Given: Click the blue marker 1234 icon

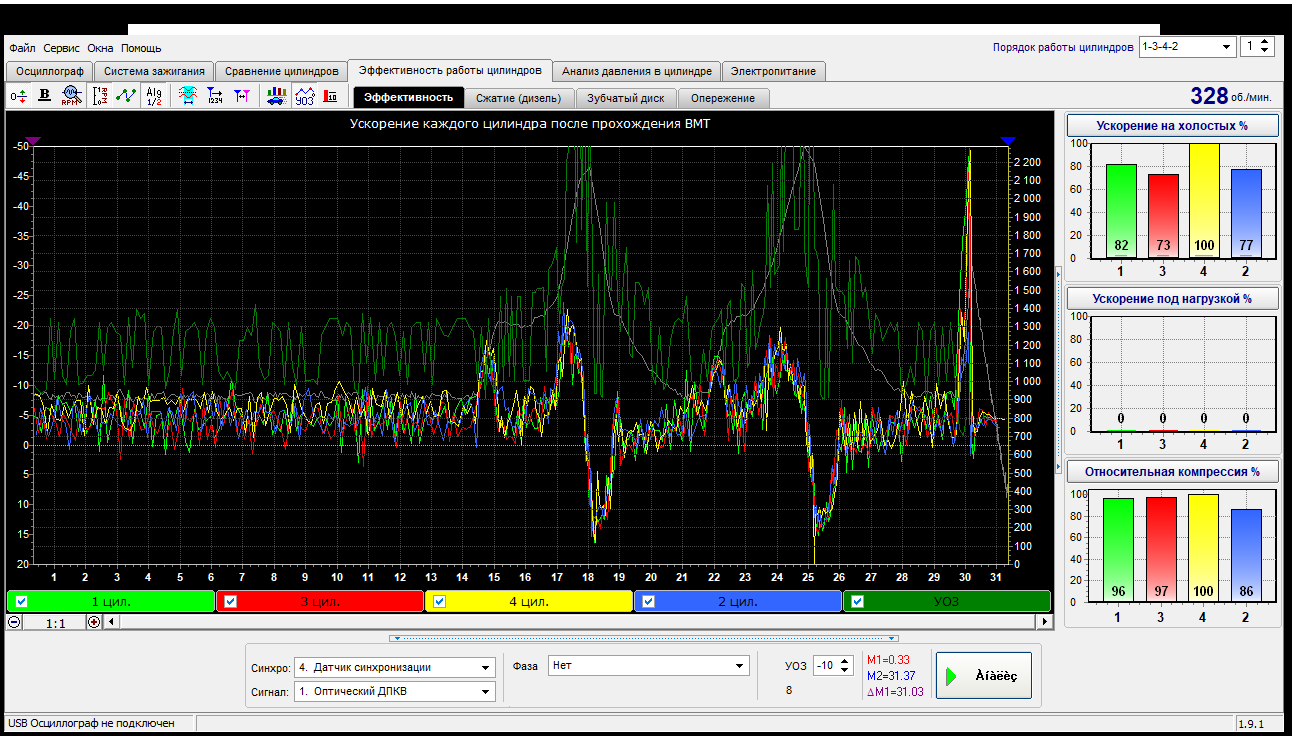Looking at the screenshot, I should click(214, 96).
